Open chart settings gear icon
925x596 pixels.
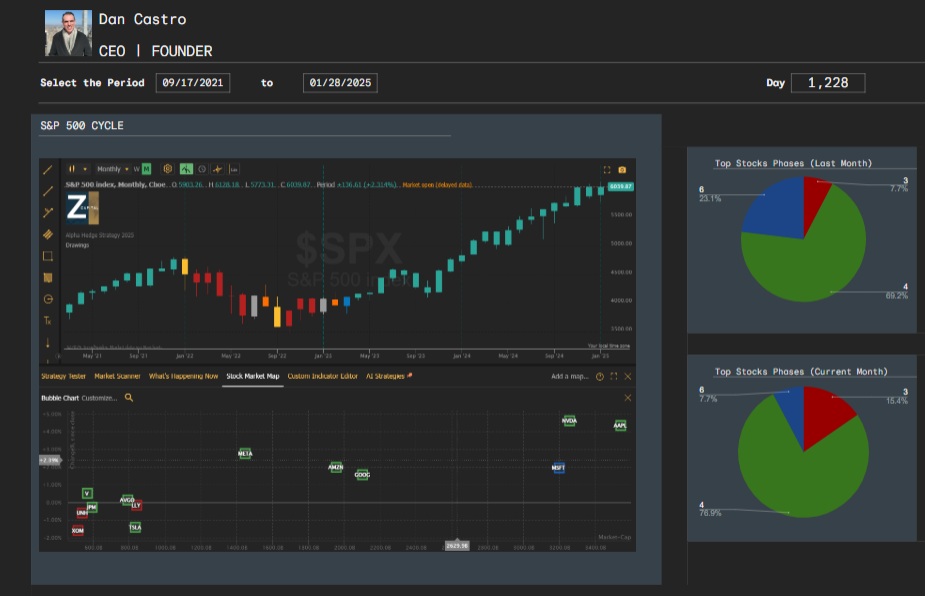click(x=168, y=169)
